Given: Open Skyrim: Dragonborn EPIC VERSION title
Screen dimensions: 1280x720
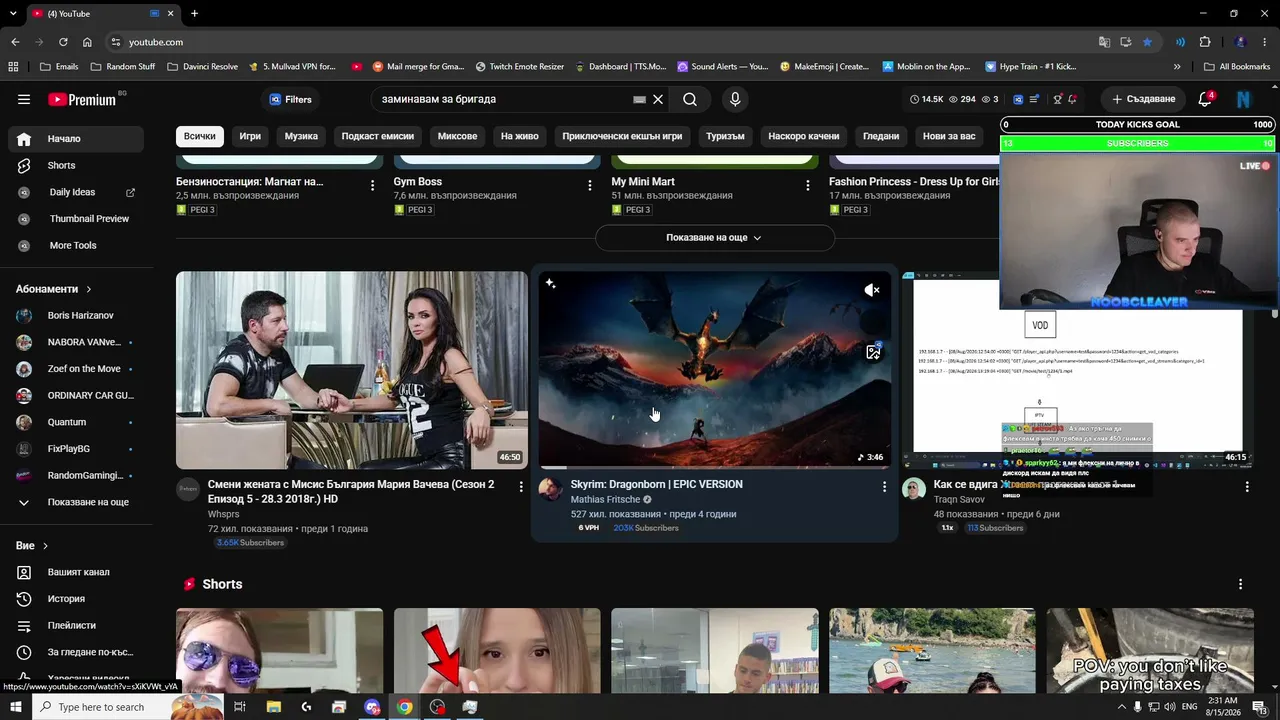Looking at the screenshot, I should (x=656, y=484).
